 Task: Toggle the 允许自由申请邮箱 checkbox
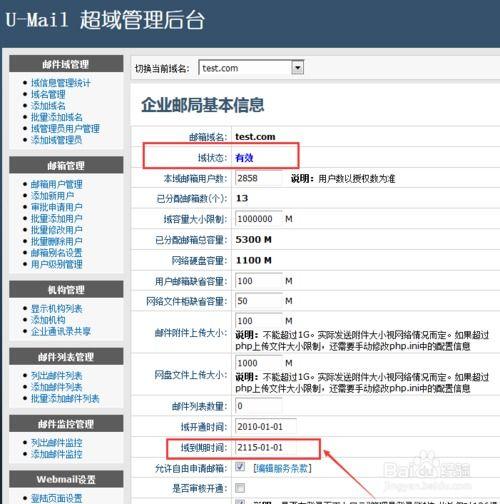tap(240, 466)
